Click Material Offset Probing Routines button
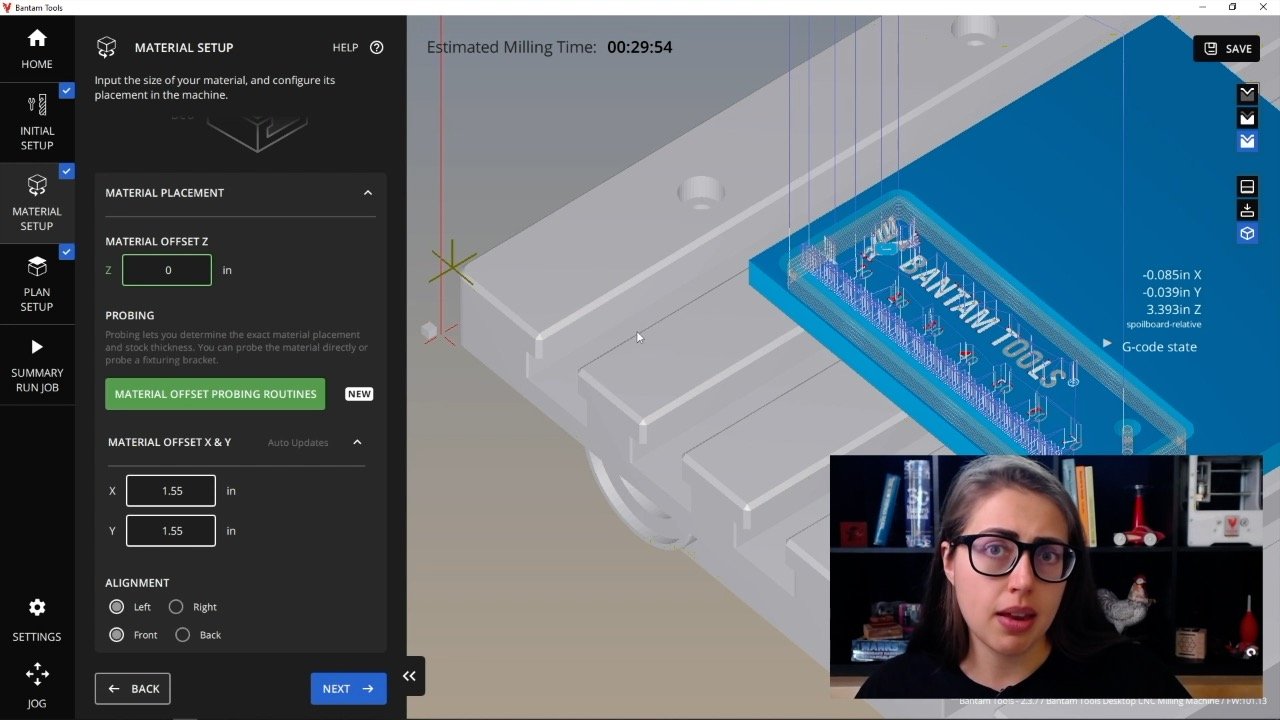 coord(215,394)
